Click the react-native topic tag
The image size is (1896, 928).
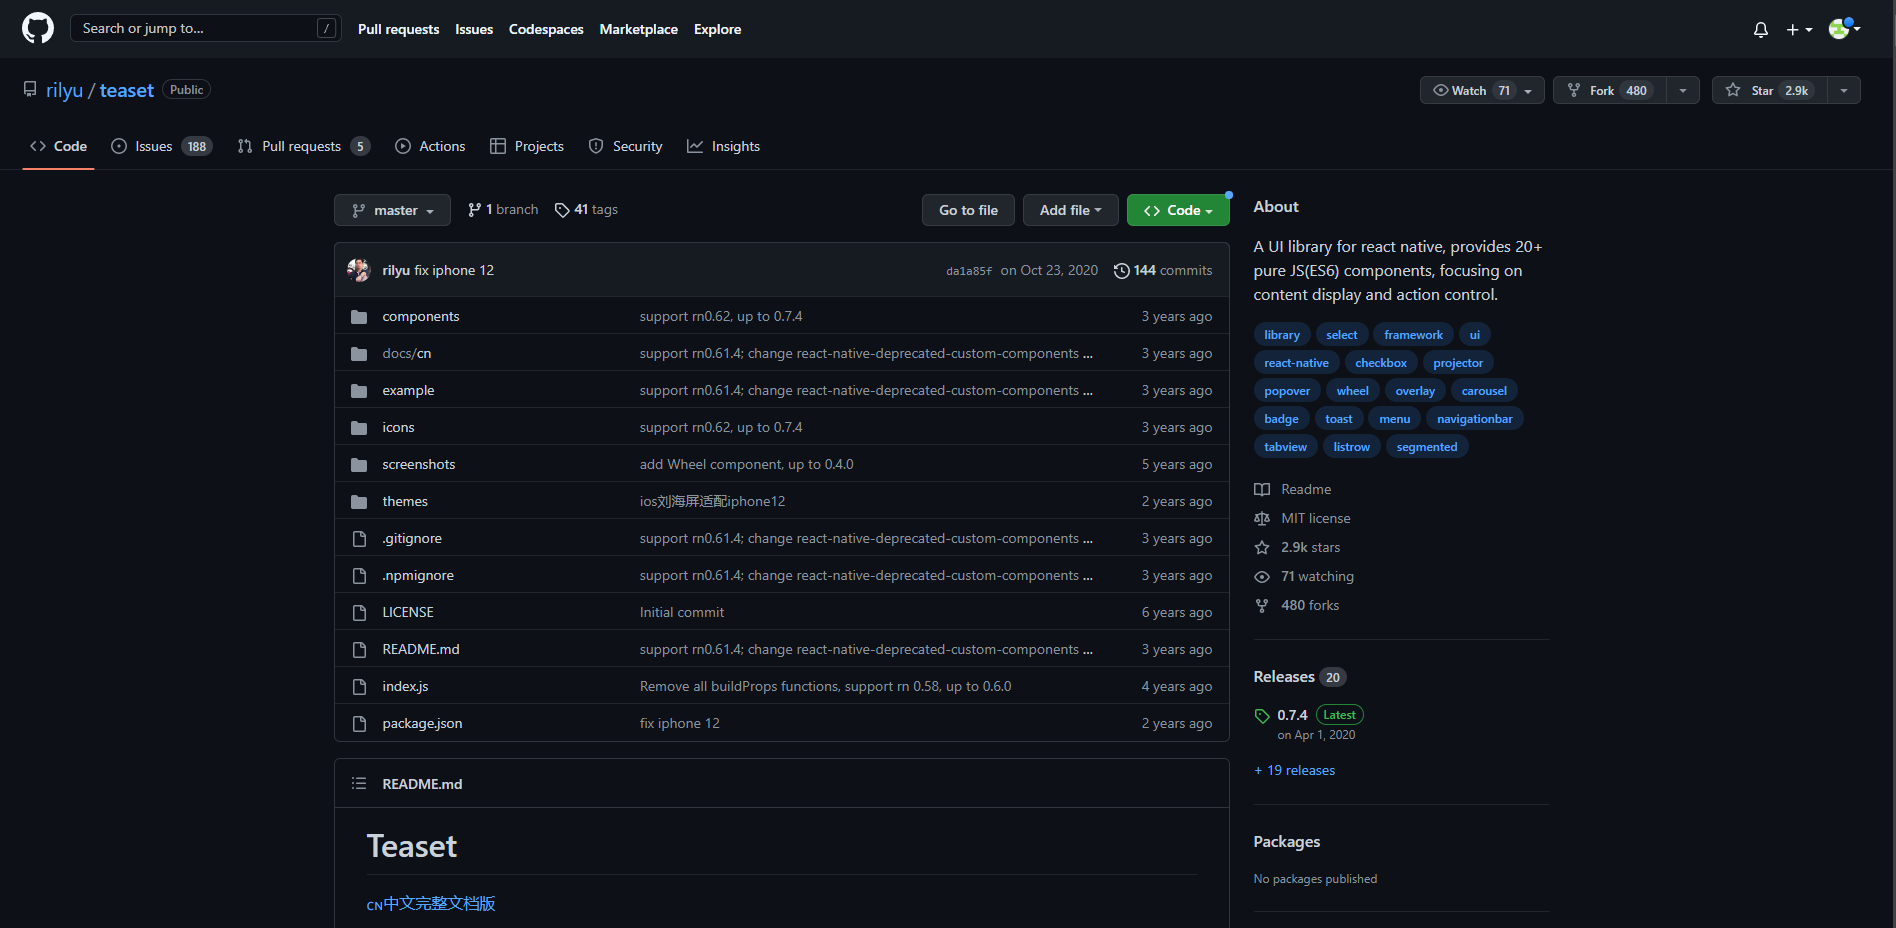pyautogui.click(x=1296, y=363)
